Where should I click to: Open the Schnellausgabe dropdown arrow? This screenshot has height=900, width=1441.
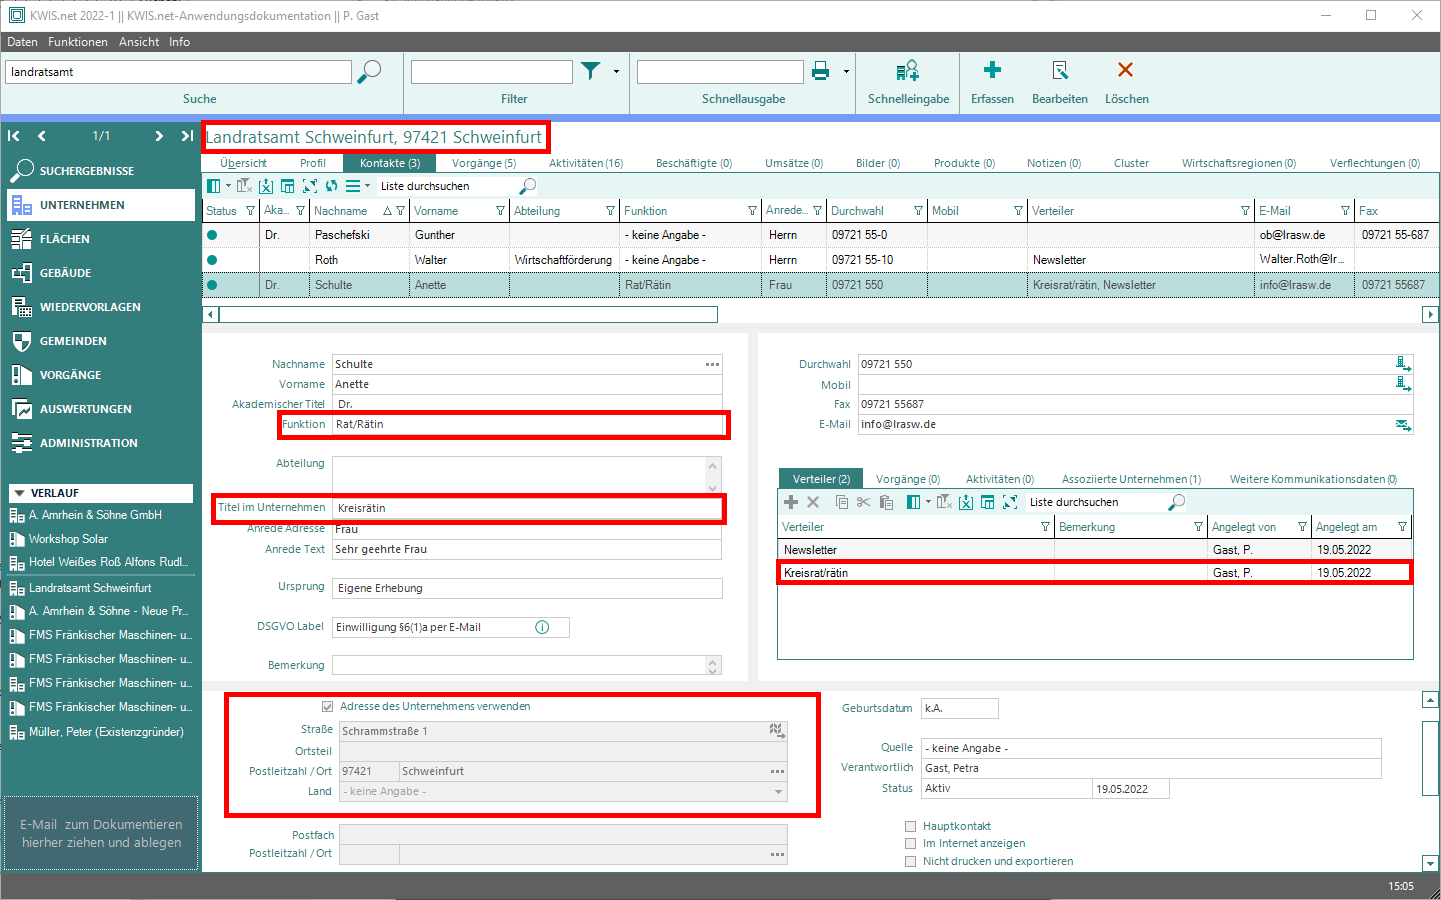[x=846, y=71]
